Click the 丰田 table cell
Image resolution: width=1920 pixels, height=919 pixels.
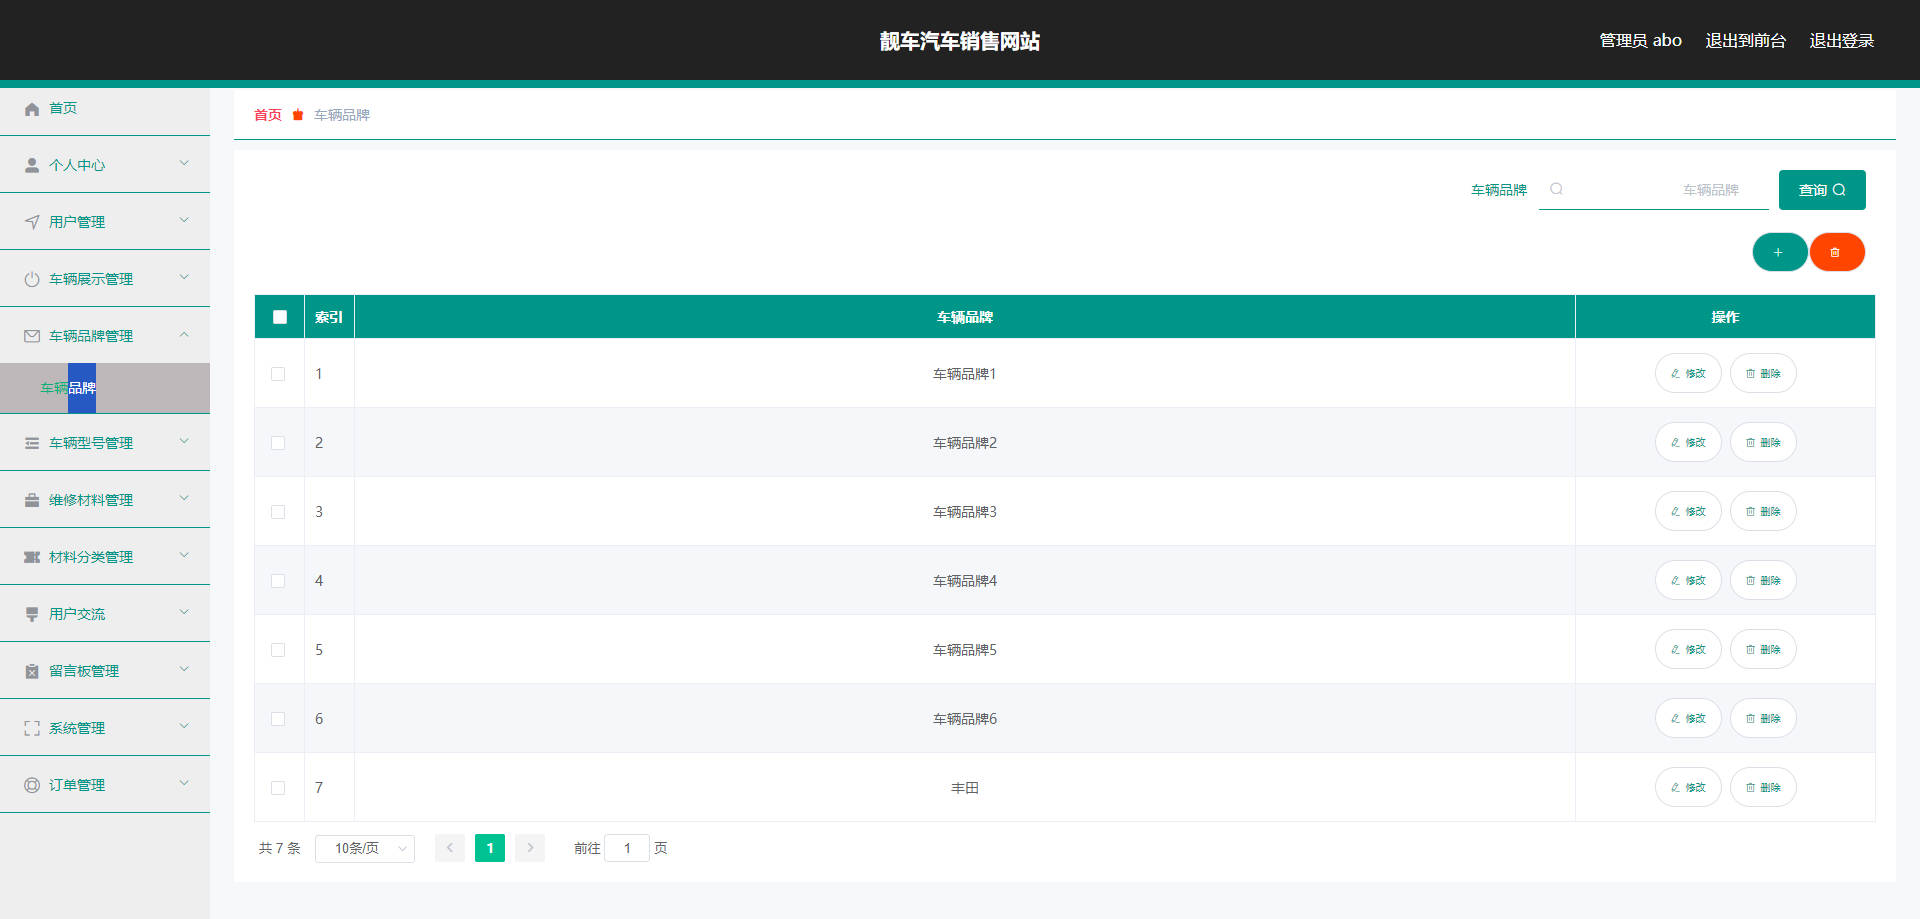point(965,788)
